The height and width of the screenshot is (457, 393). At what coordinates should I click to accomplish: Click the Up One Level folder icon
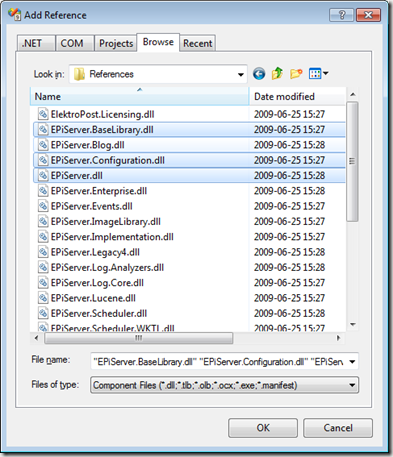point(277,73)
